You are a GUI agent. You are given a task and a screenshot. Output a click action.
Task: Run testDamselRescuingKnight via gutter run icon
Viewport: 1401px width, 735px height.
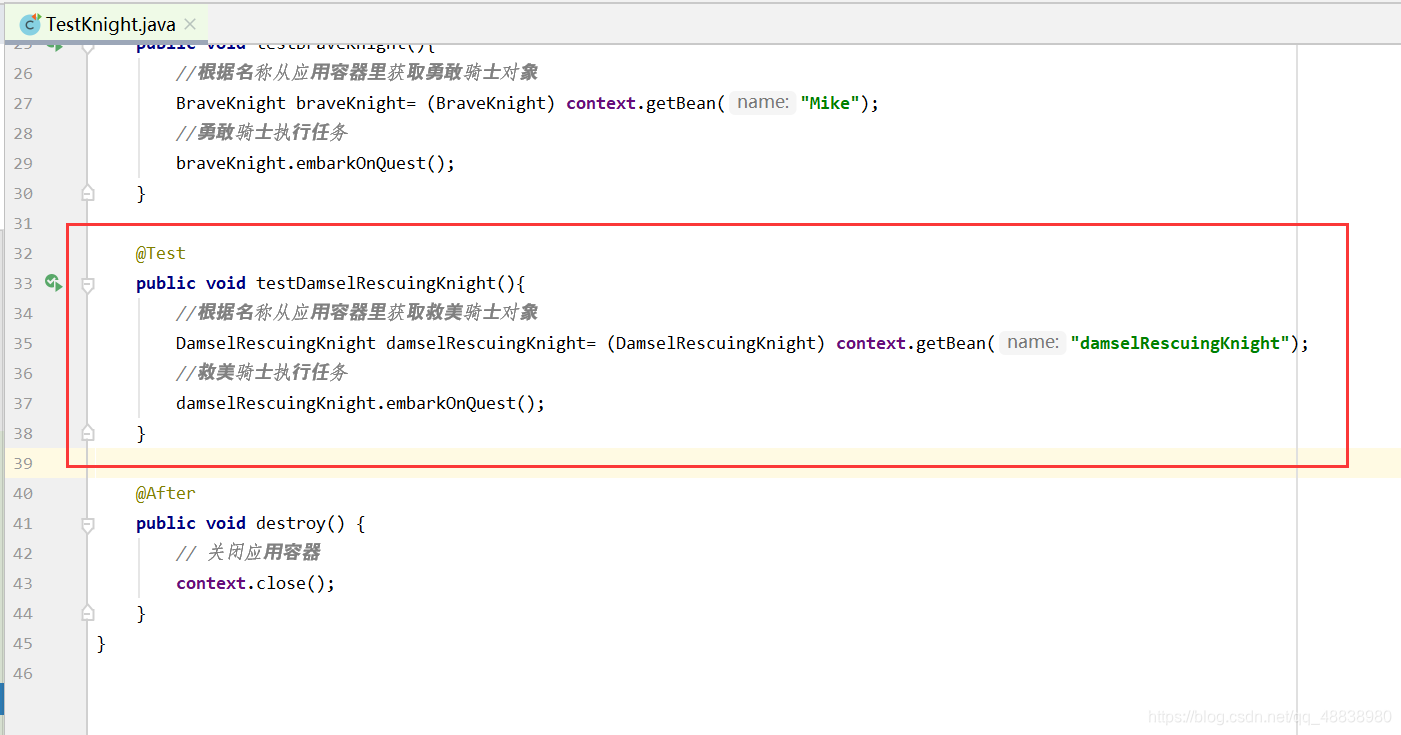(53, 283)
